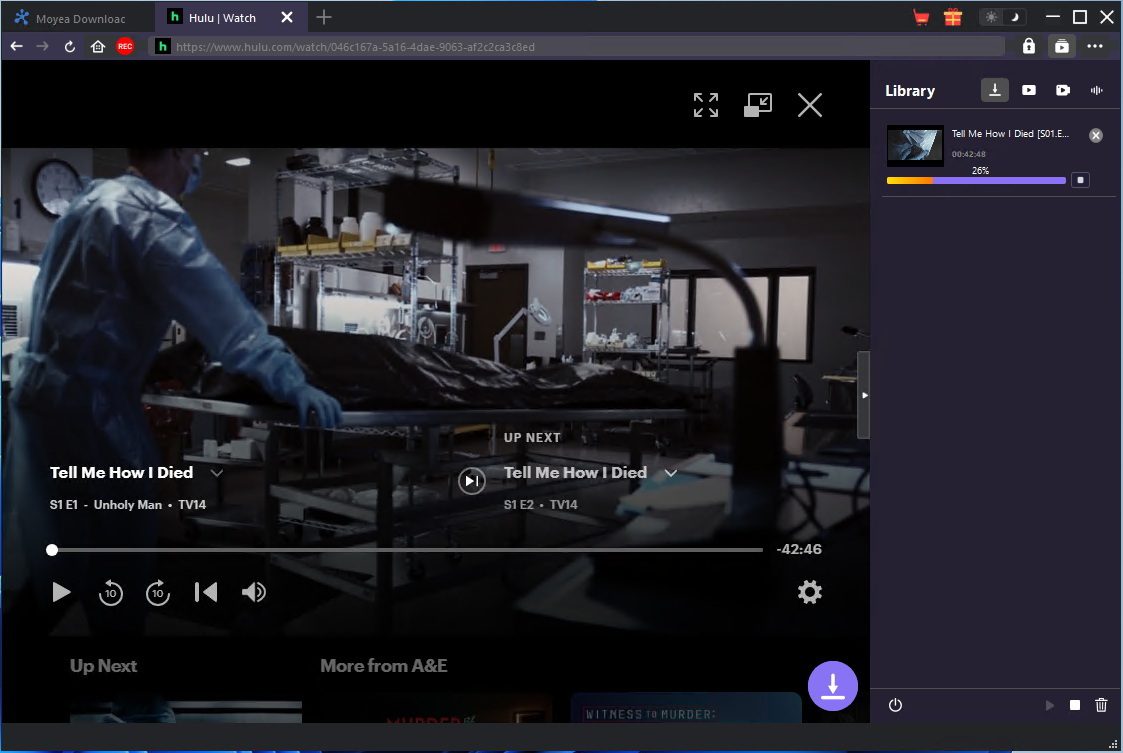1123x753 pixels.
Task: Open the Hulu player settings gear
Action: click(809, 592)
